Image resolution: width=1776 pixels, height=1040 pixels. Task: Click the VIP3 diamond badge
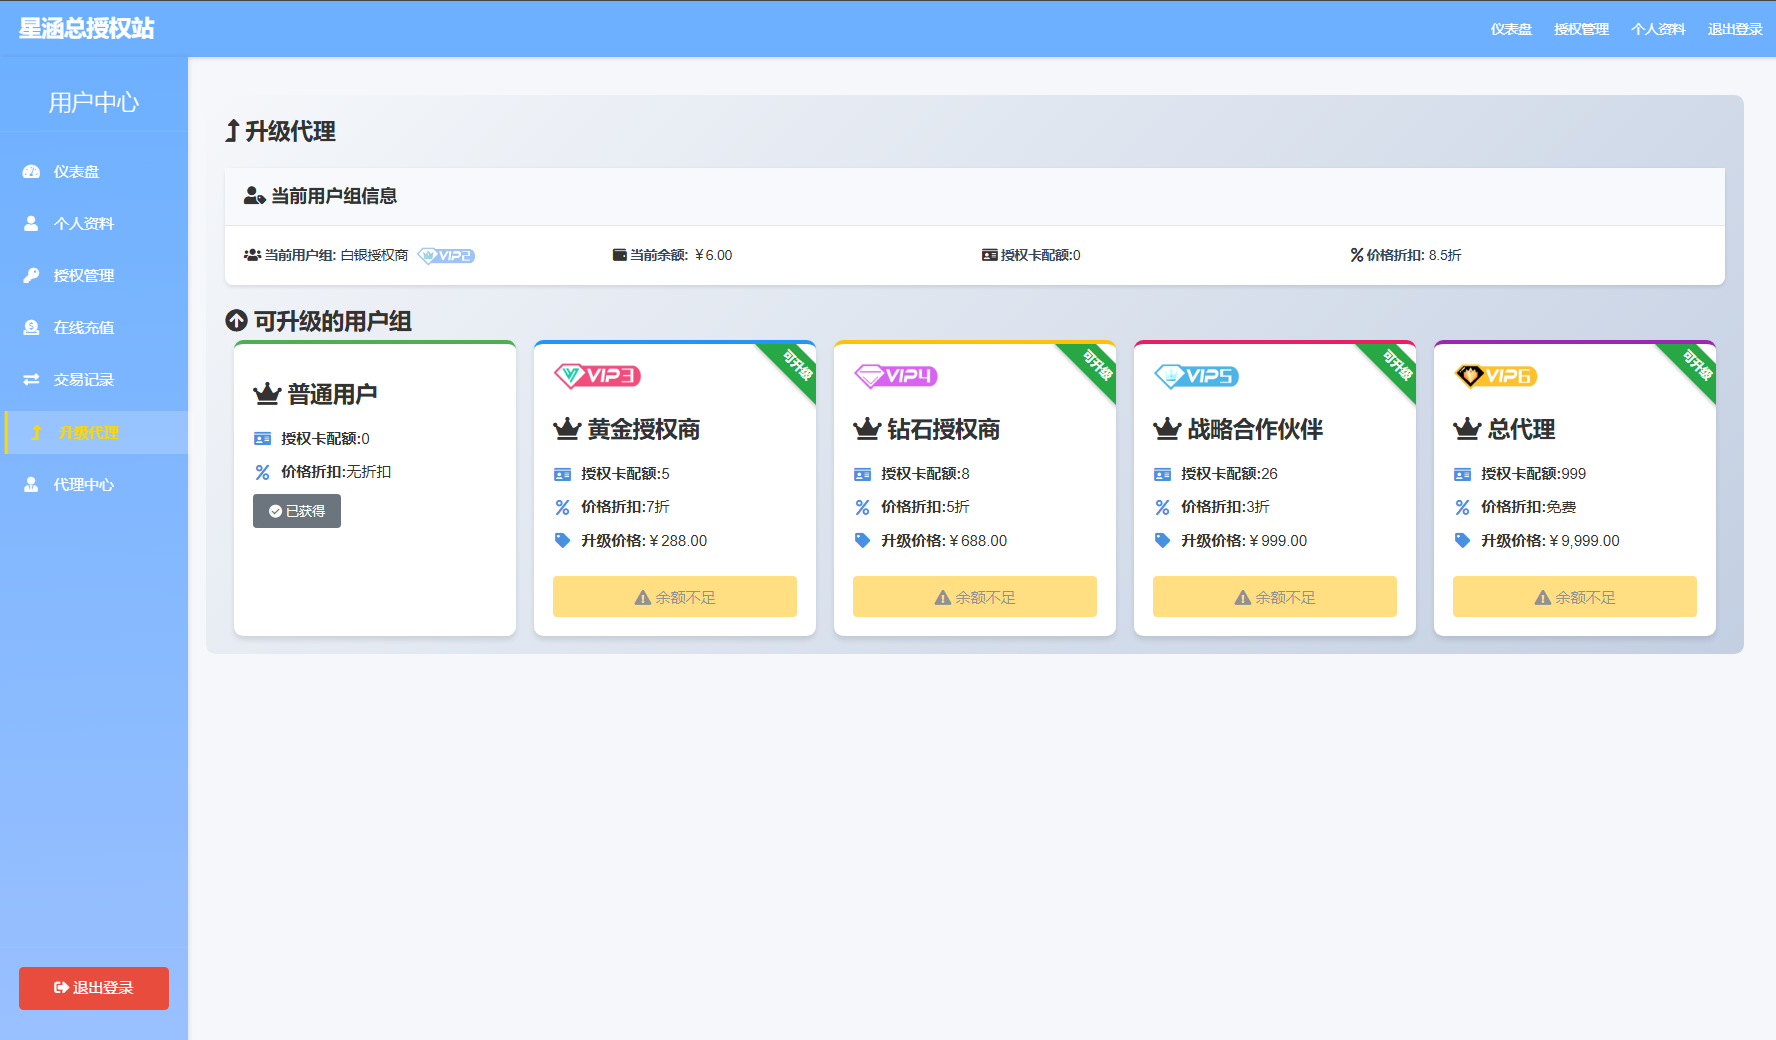pyautogui.click(x=597, y=376)
